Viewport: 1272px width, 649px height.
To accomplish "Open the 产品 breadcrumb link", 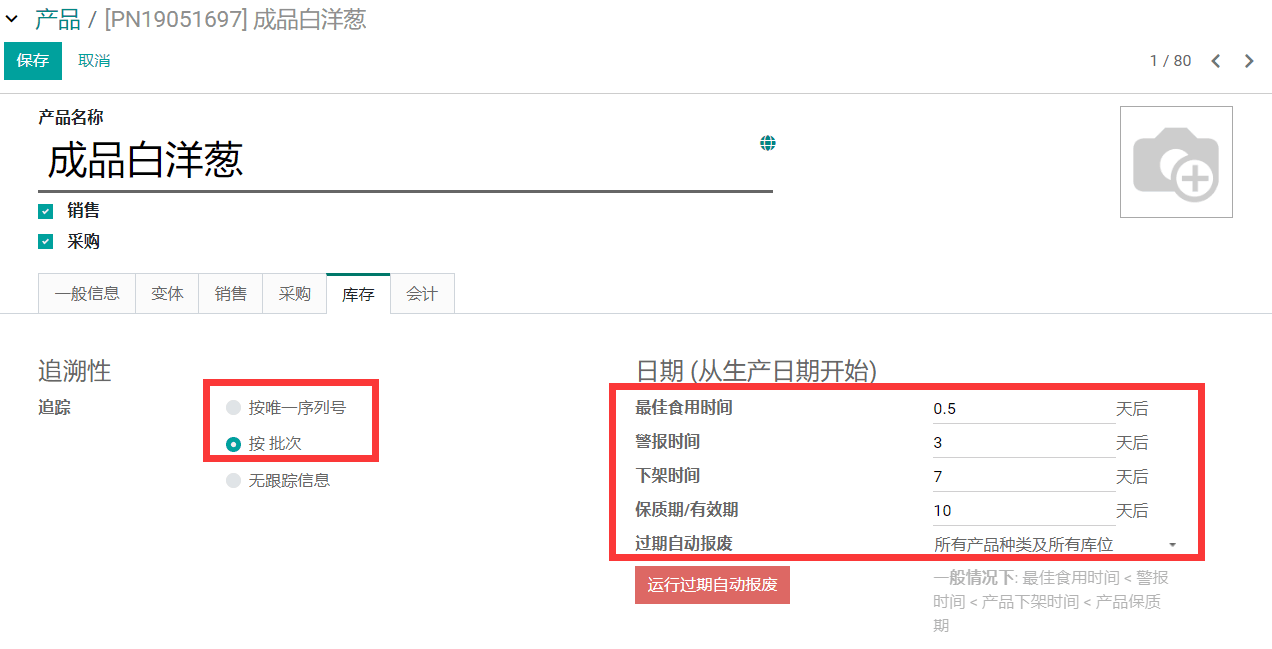I will click(x=57, y=19).
